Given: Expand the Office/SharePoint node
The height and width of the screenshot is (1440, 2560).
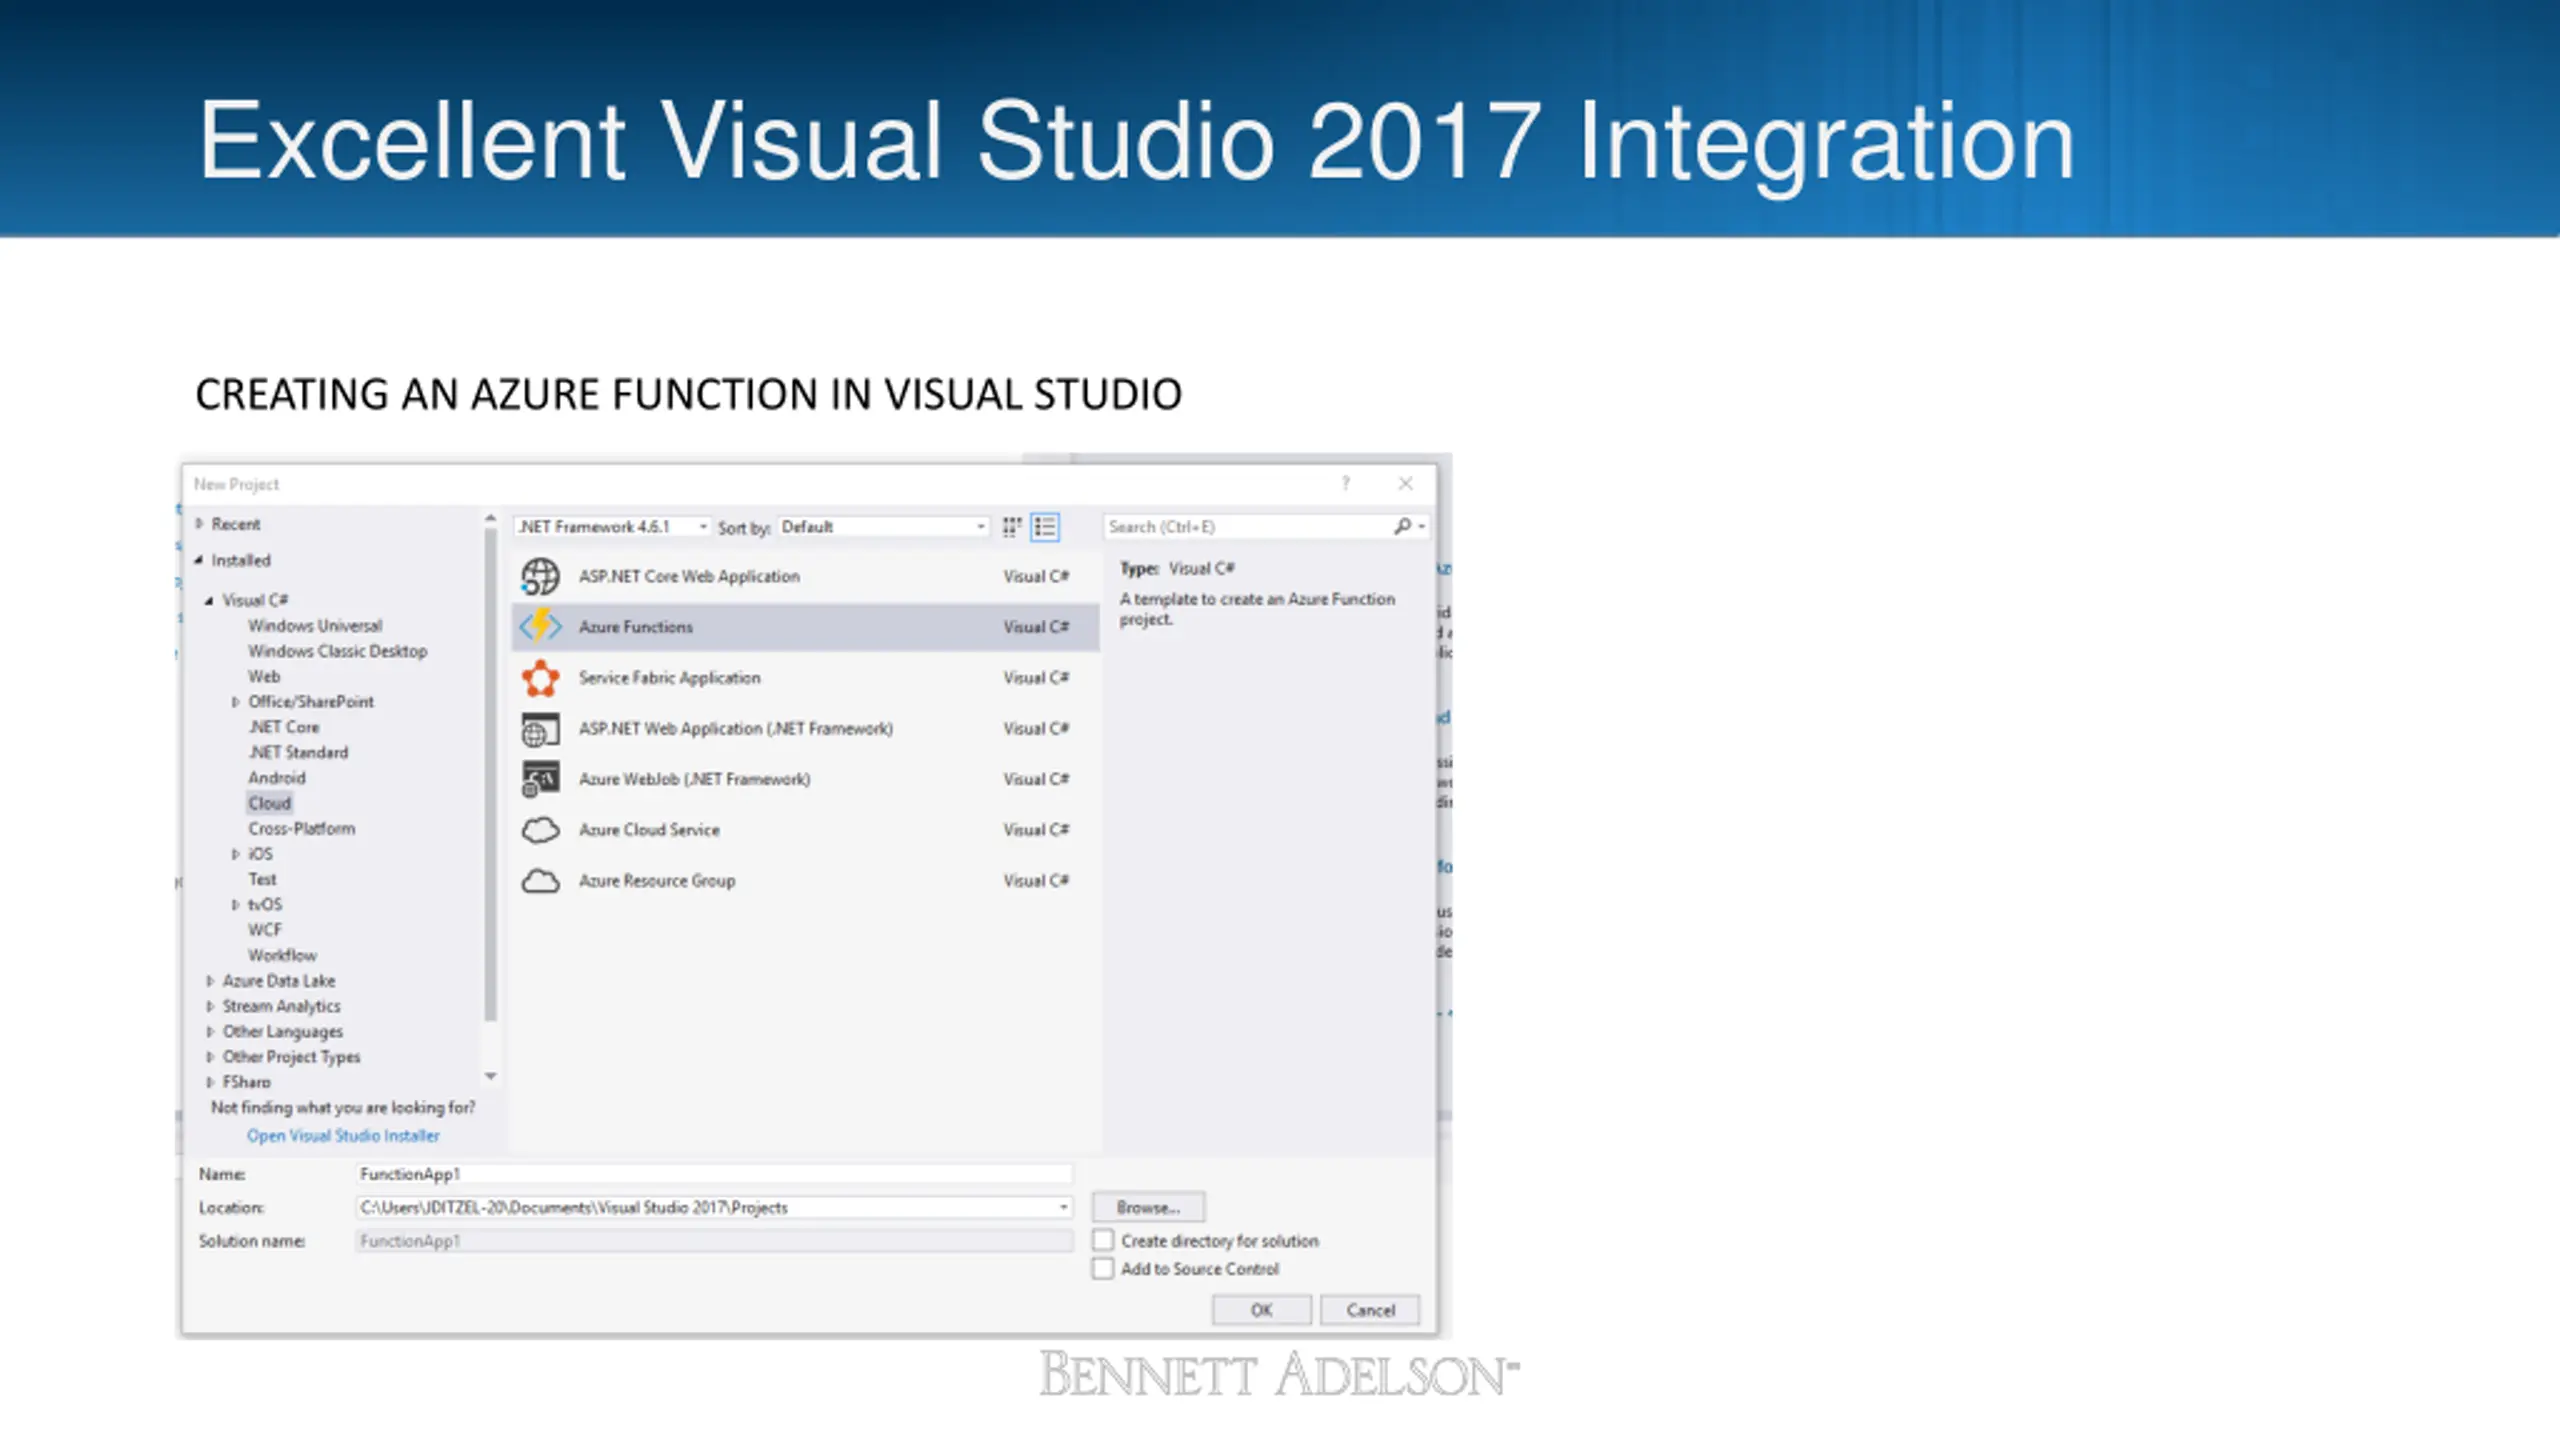Looking at the screenshot, I should pyautogui.click(x=235, y=702).
